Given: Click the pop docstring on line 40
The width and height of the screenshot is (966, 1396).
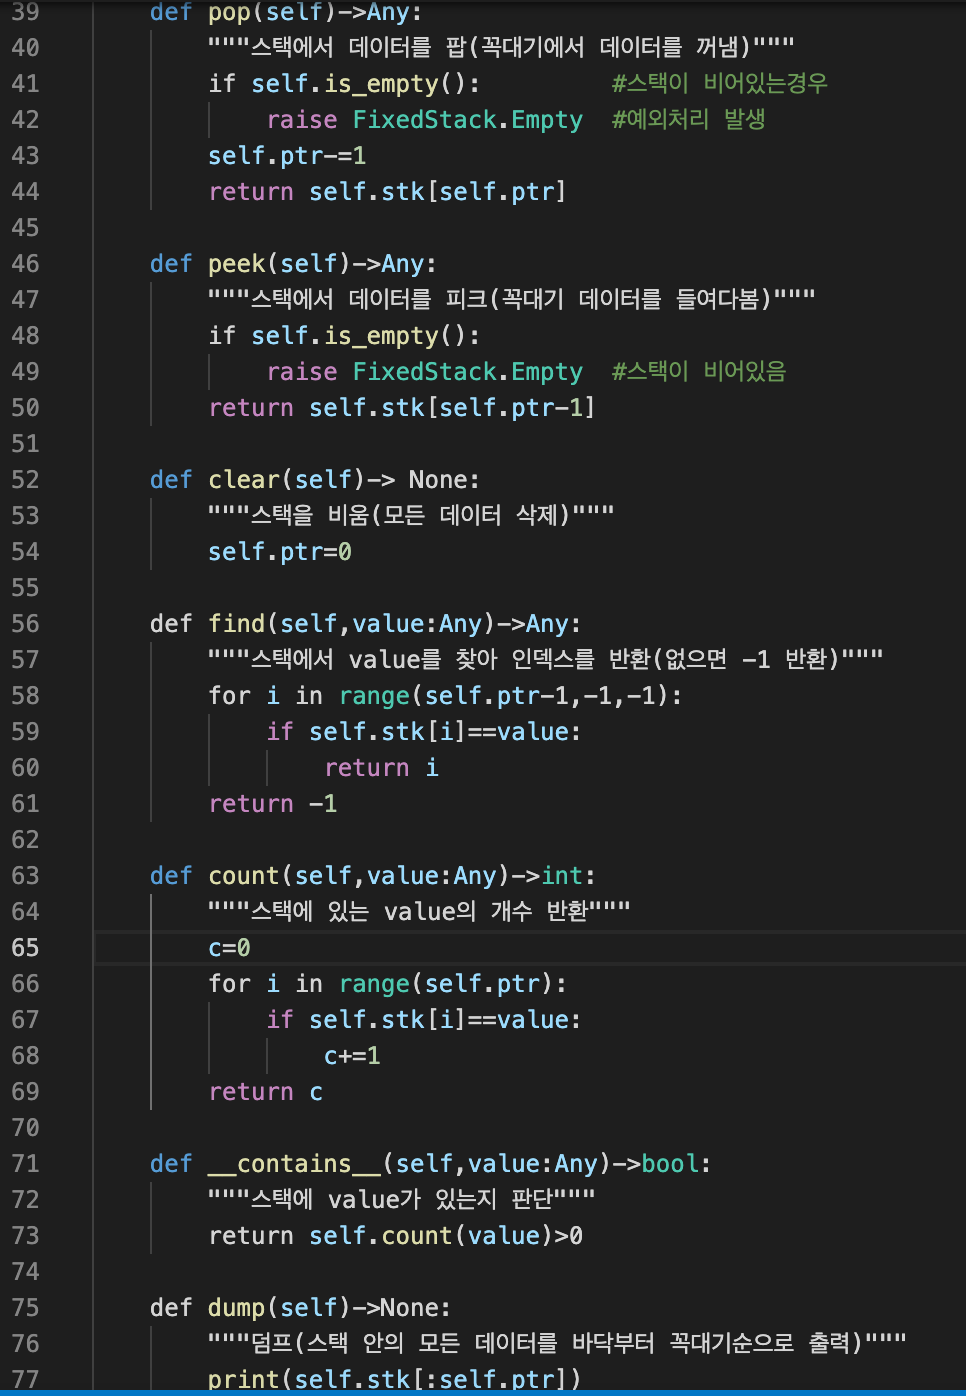Looking at the screenshot, I should 501,48.
